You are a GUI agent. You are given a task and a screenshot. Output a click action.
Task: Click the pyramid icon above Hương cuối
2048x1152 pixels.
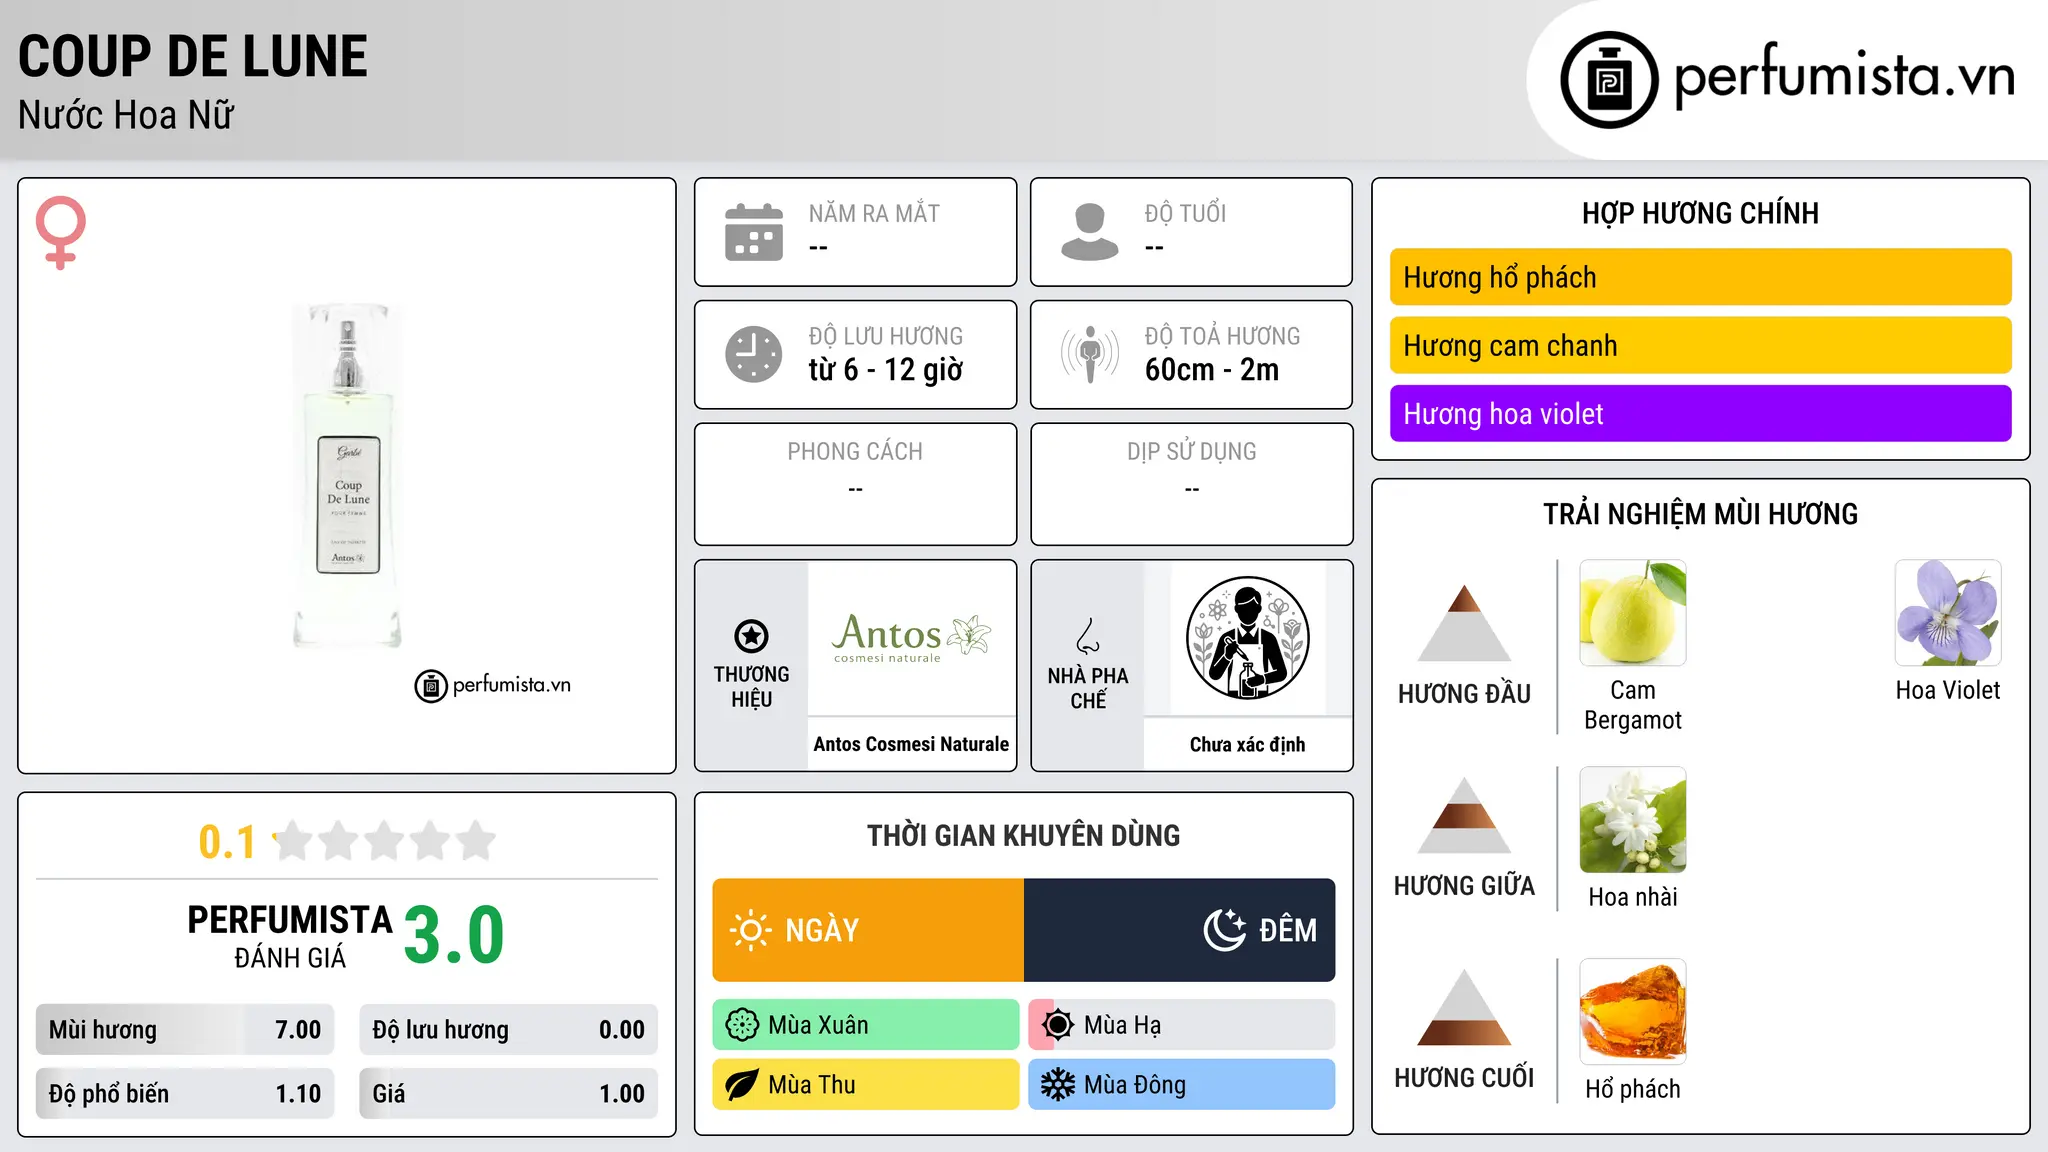tap(1465, 1007)
